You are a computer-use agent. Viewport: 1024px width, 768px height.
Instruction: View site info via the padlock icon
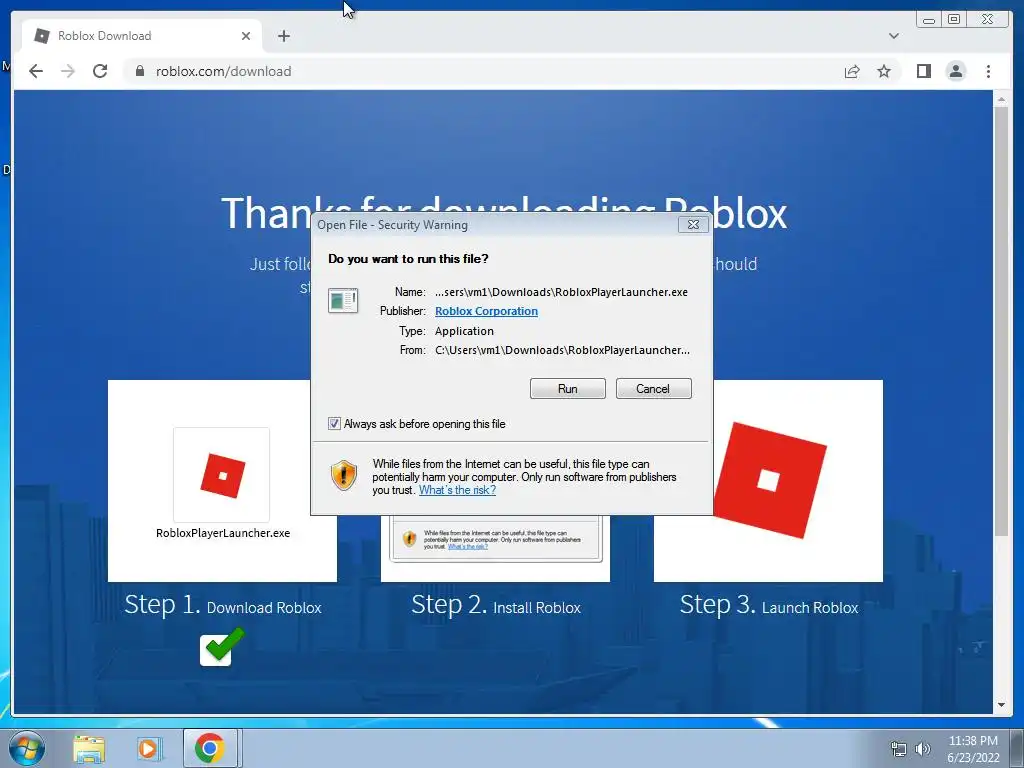pos(139,71)
